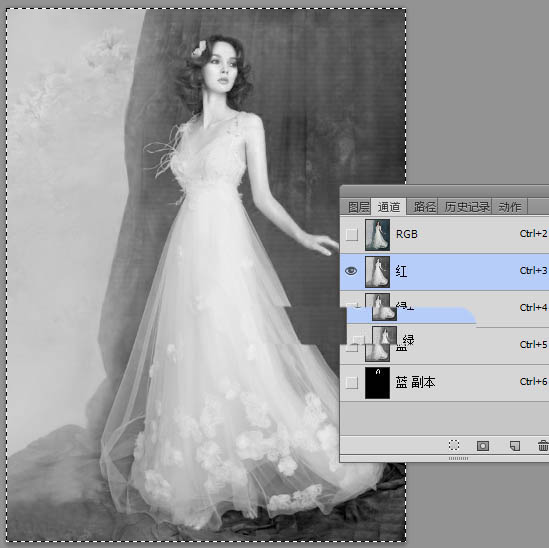Image resolution: width=549 pixels, height=548 pixels.
Task: Select the 通道 tab
Action: 388,207
